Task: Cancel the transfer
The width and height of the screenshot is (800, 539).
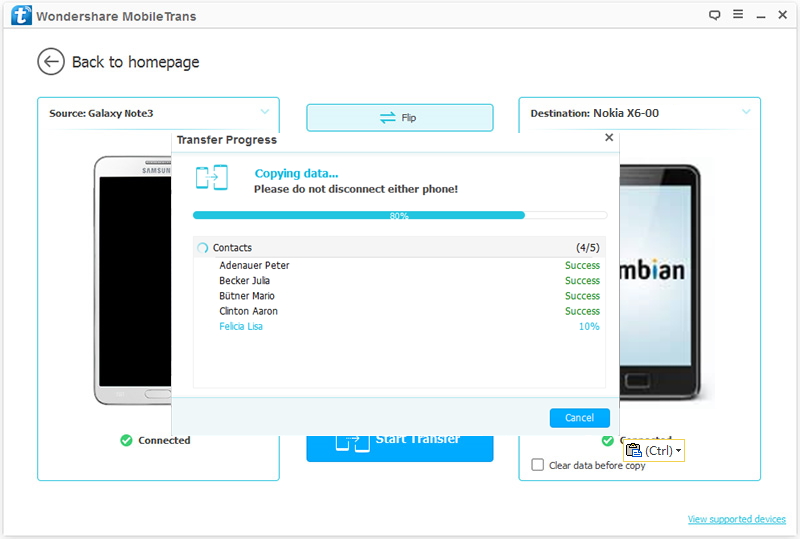Action: click(580, 418)
